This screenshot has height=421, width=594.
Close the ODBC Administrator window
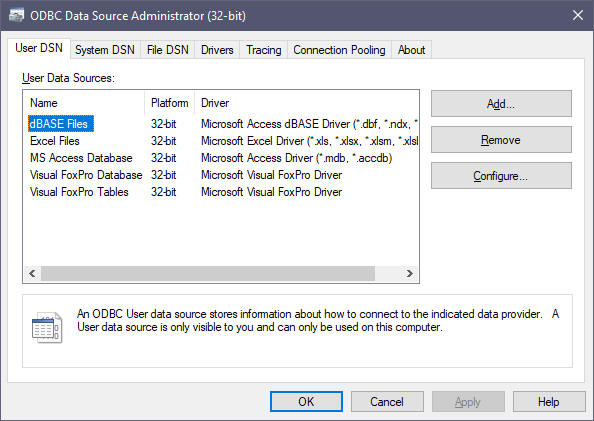point(578,16)
